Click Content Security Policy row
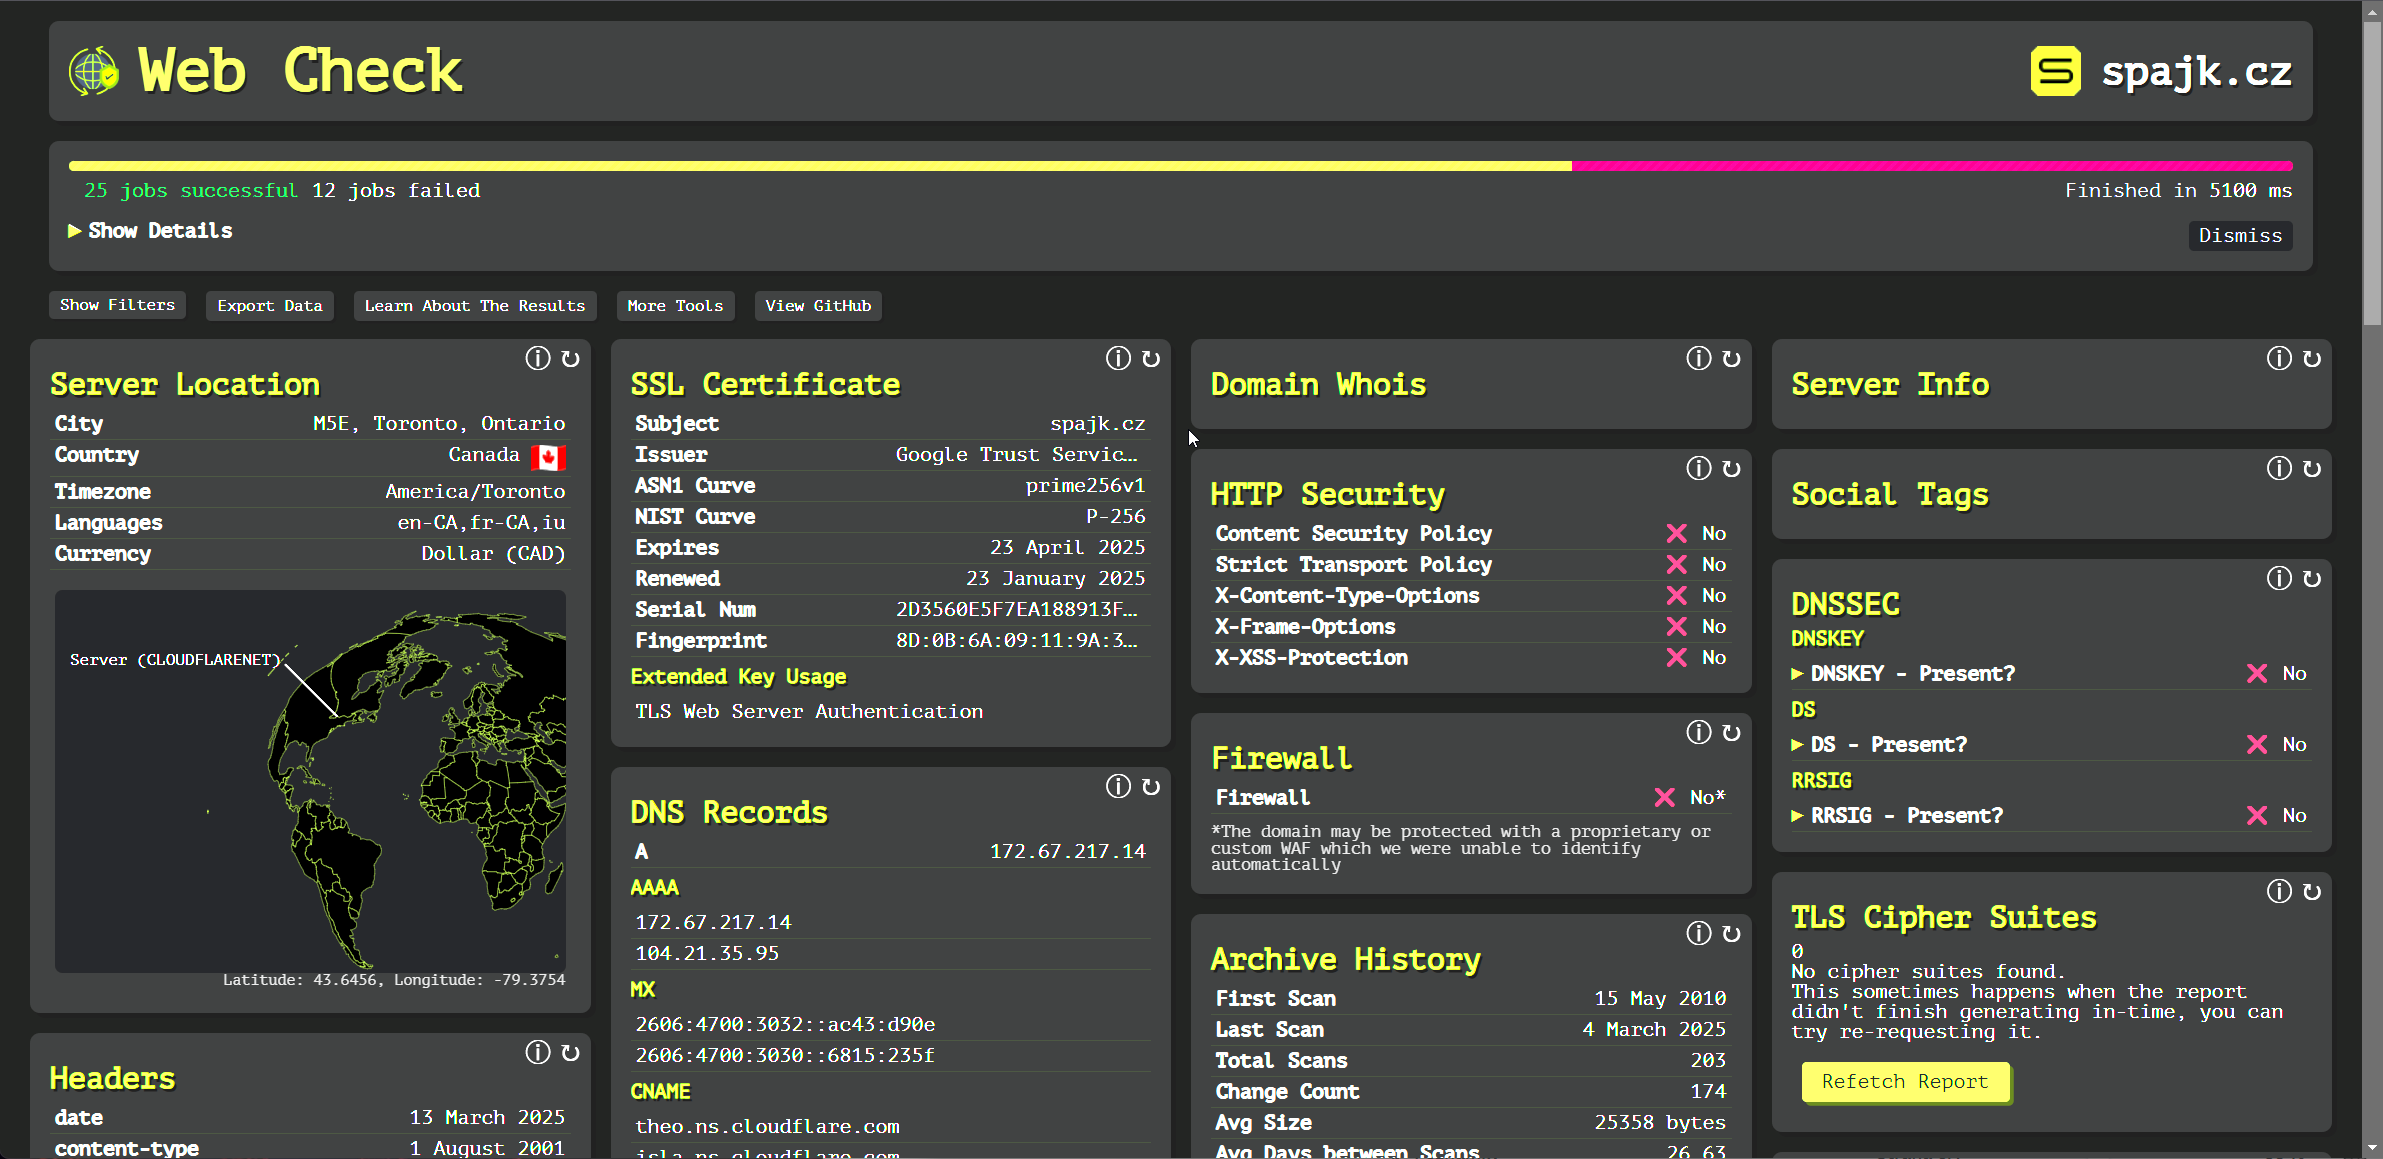 pos(1470,534)
